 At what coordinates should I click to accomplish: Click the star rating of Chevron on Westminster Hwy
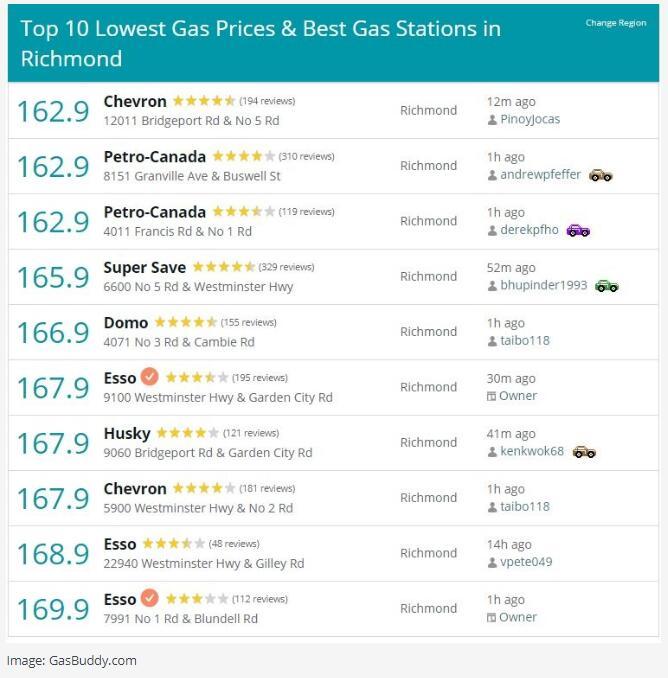click(204, 489)
